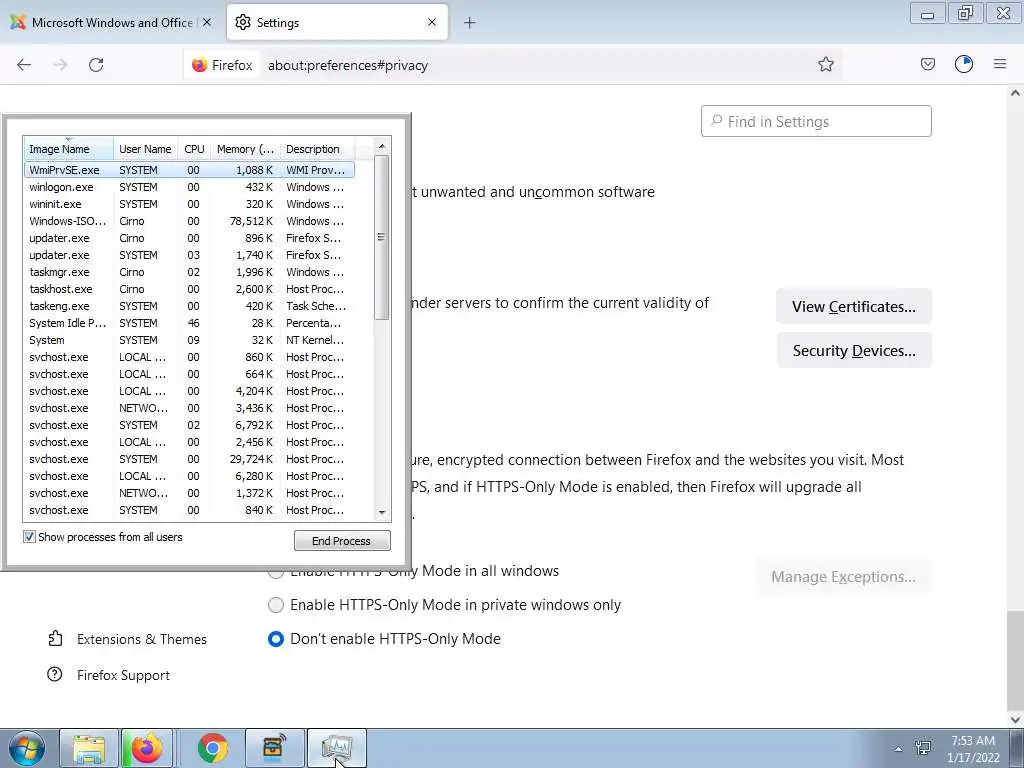Sort processes by Description column
This screenshot has width=1024, height=768.
tap(317, 149)
